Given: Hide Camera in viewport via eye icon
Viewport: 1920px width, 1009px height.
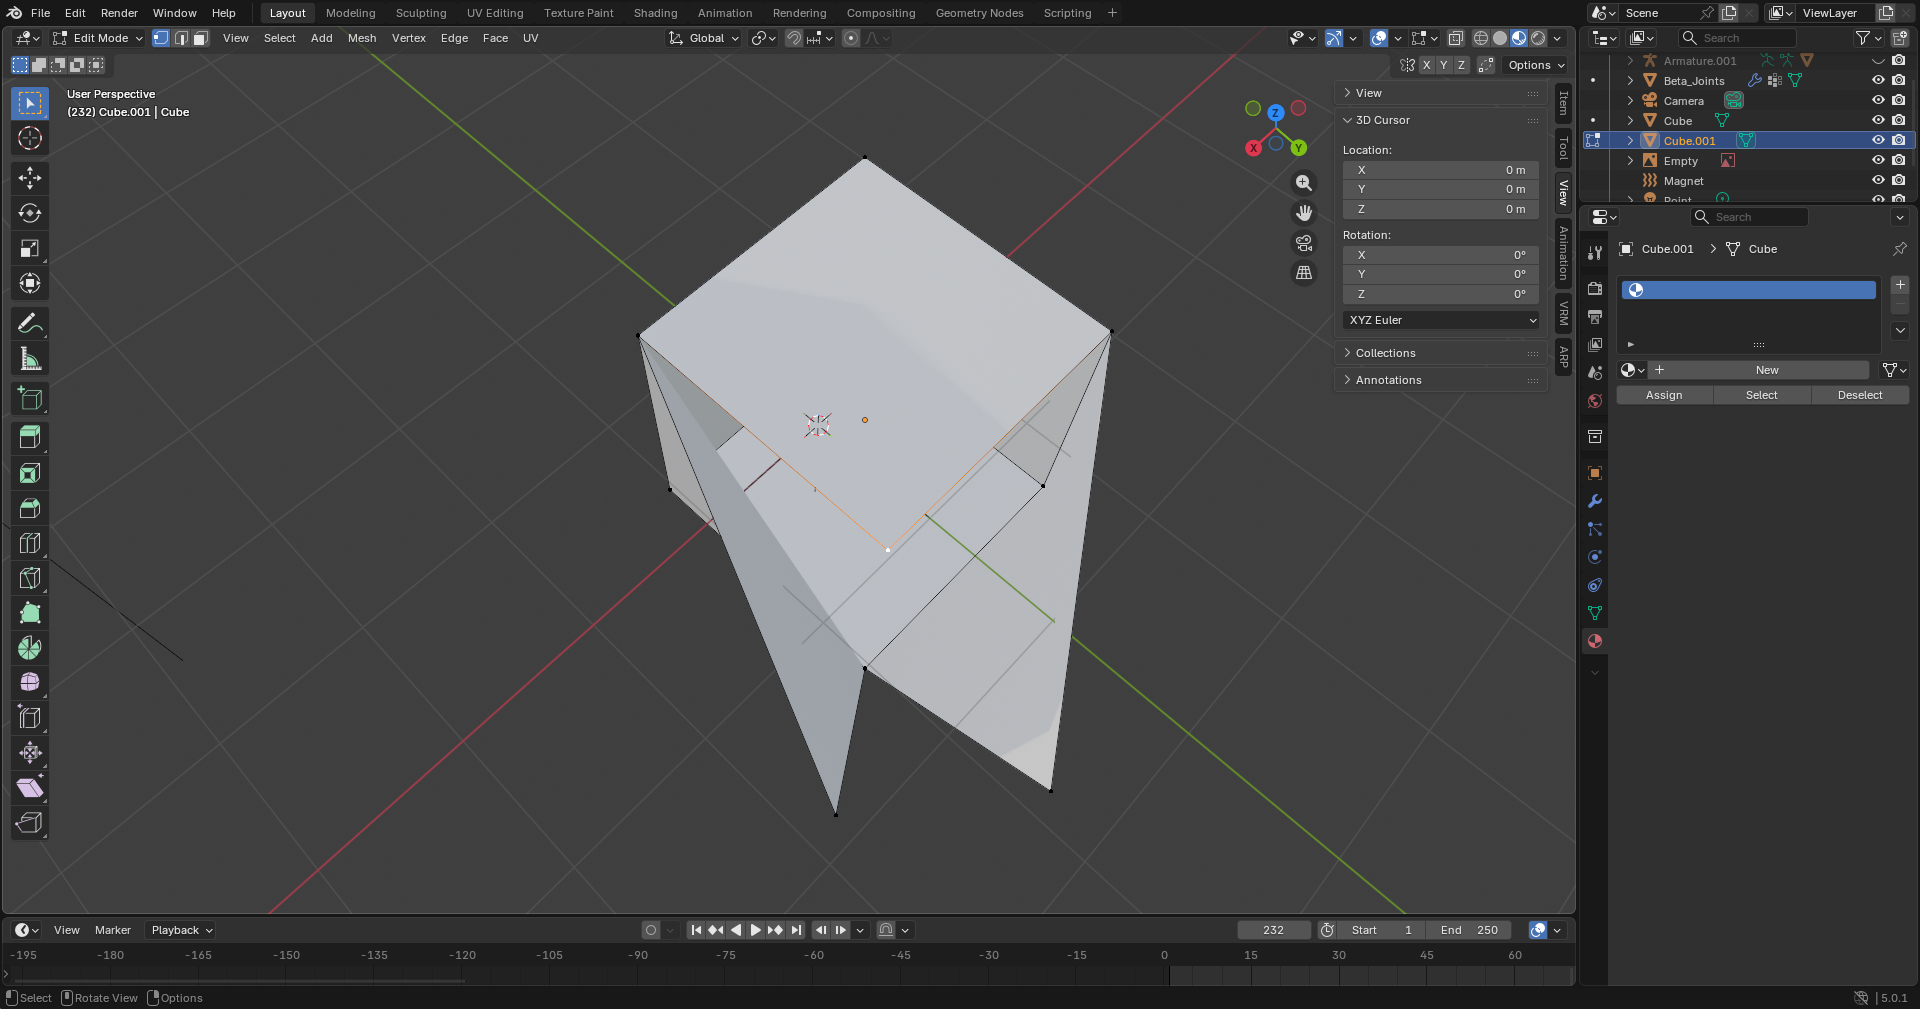Looking at the screenshot, I should click(1878, 101).
